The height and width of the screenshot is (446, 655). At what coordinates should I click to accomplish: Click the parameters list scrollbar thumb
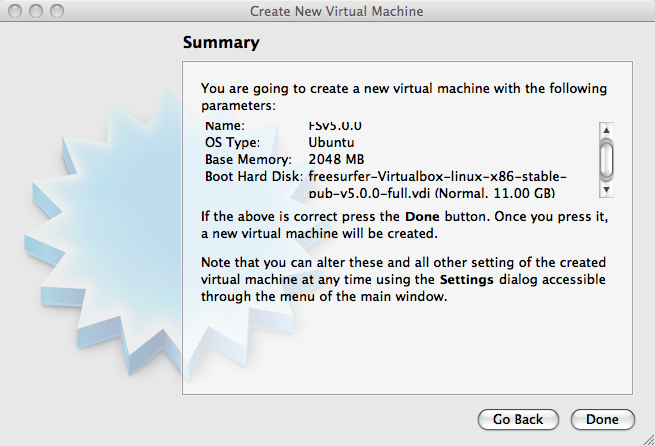tap(606, 158)
